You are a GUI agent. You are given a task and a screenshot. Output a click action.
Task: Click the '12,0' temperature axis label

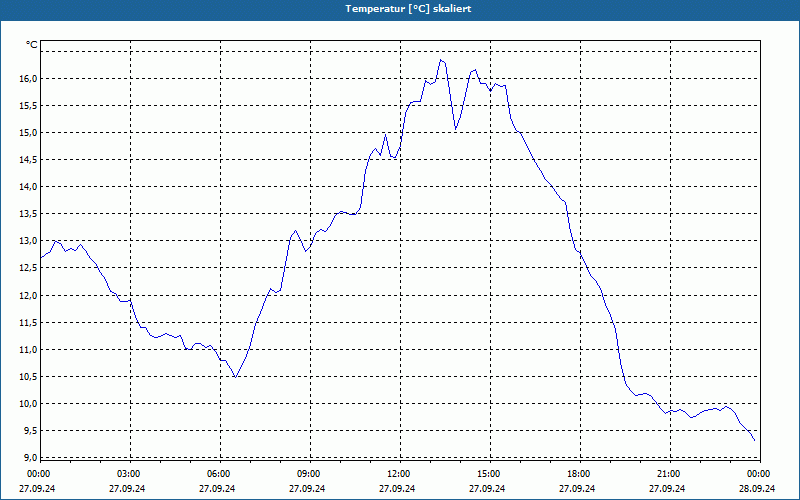(29, 295)
